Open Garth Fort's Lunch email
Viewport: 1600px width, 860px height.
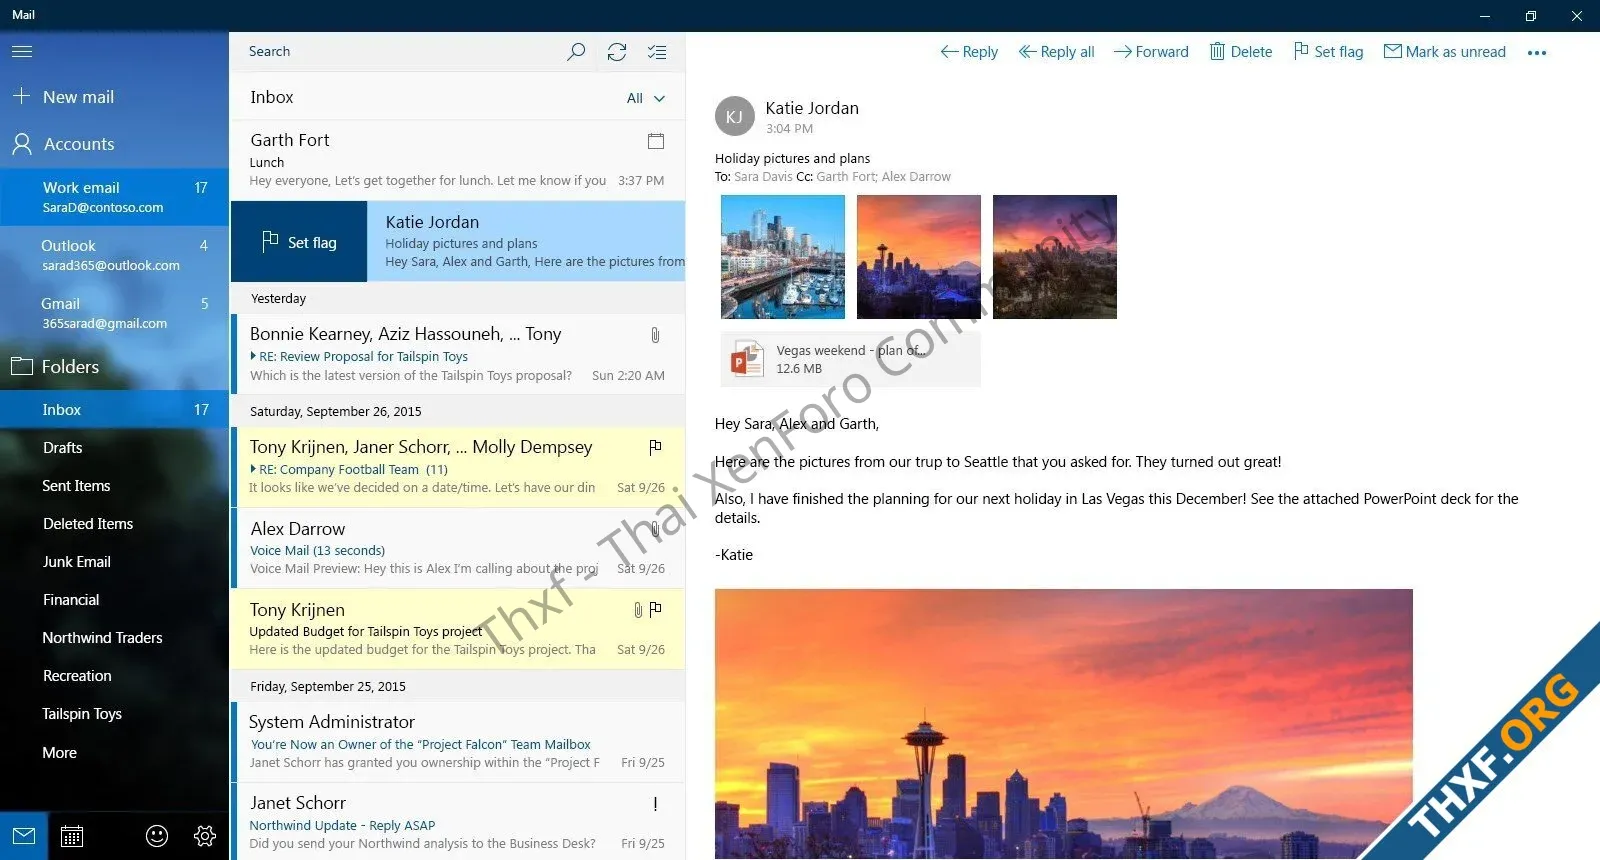click(458, 160)
